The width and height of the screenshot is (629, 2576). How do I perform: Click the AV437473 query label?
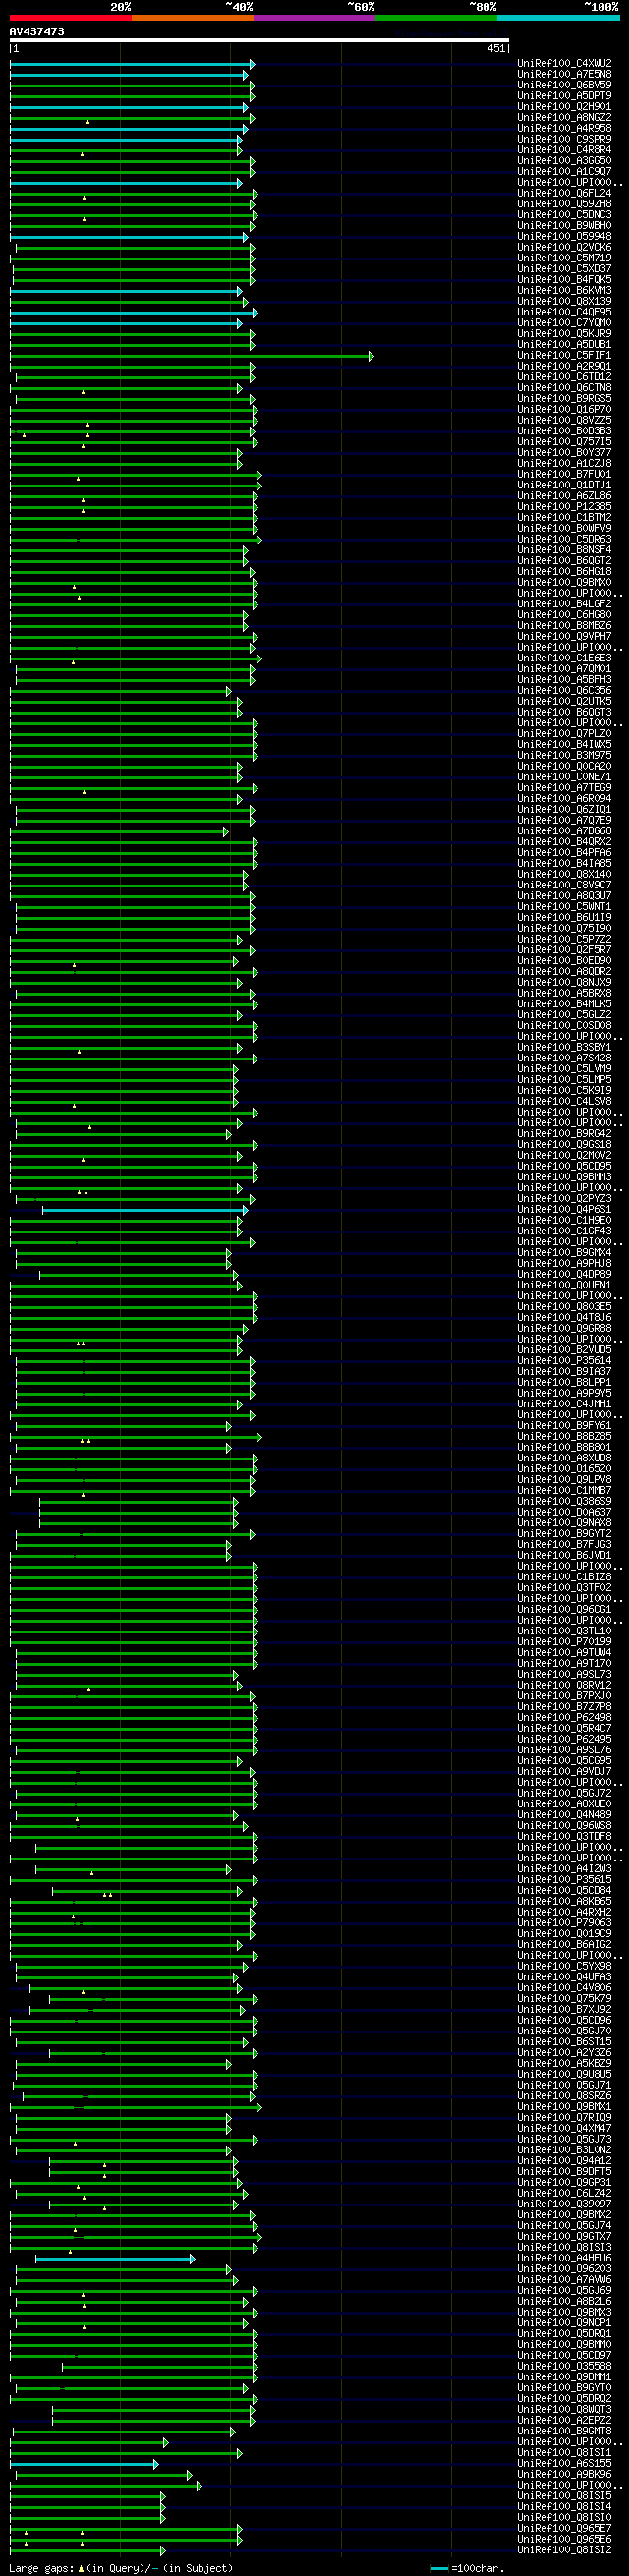[37, 32]
